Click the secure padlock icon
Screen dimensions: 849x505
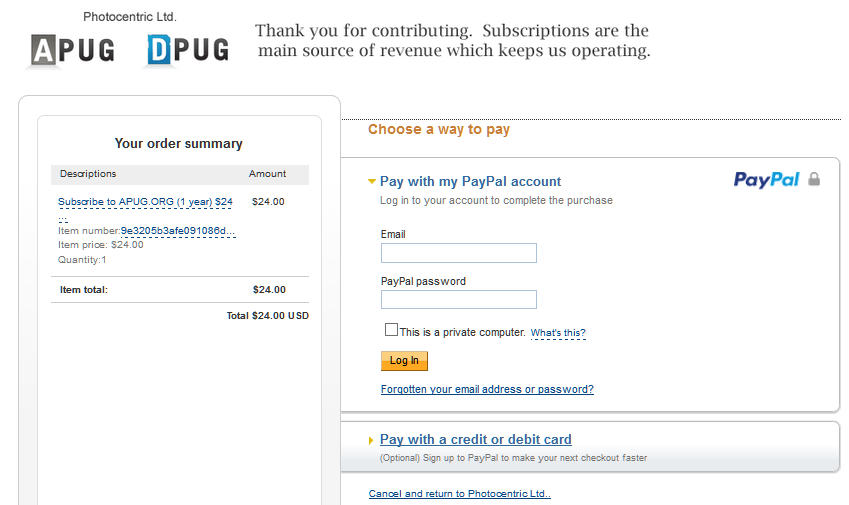(x=814, y=180)
